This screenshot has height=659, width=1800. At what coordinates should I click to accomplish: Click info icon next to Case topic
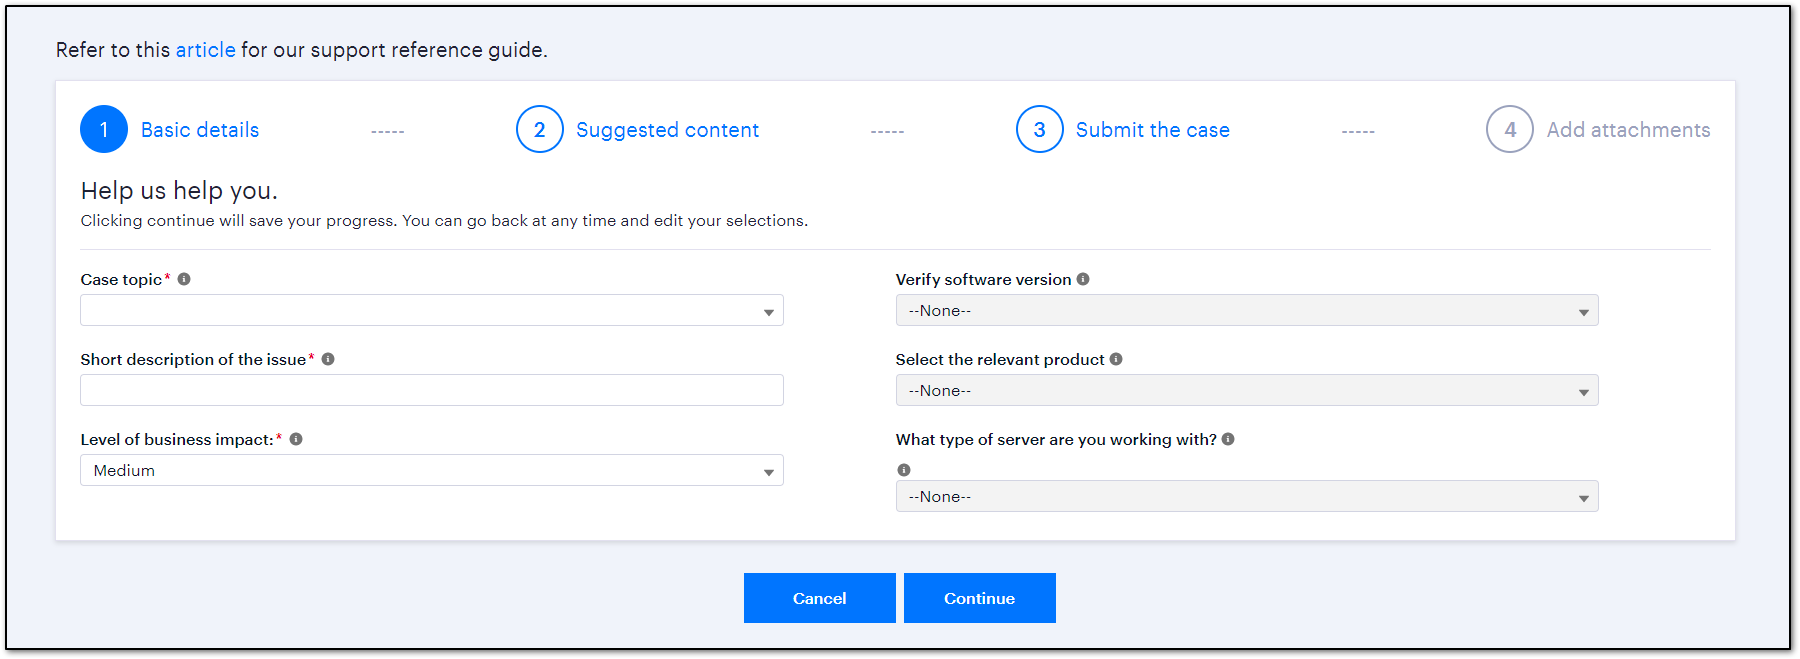(184, 279)
